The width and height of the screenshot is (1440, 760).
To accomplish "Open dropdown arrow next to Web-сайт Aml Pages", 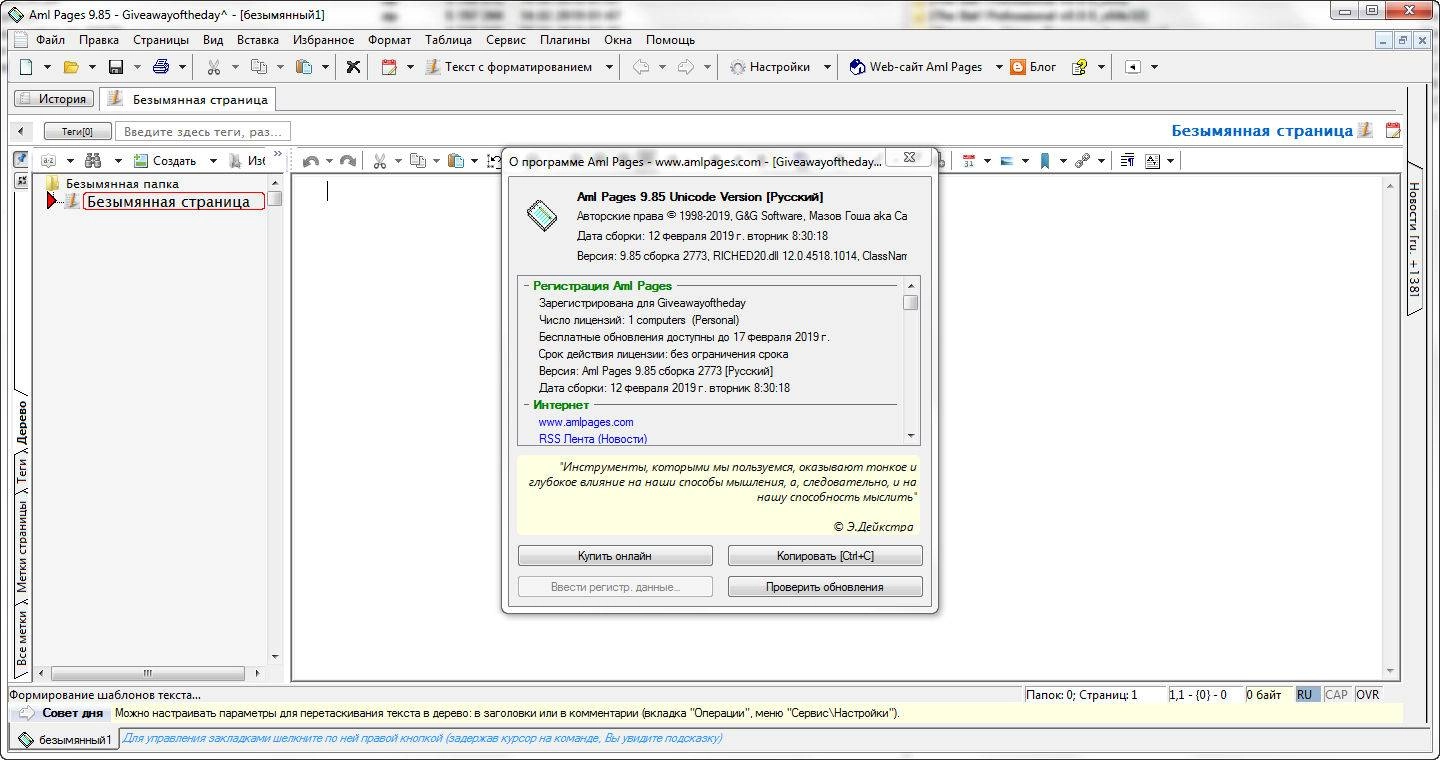I will (x=998, y=67).
